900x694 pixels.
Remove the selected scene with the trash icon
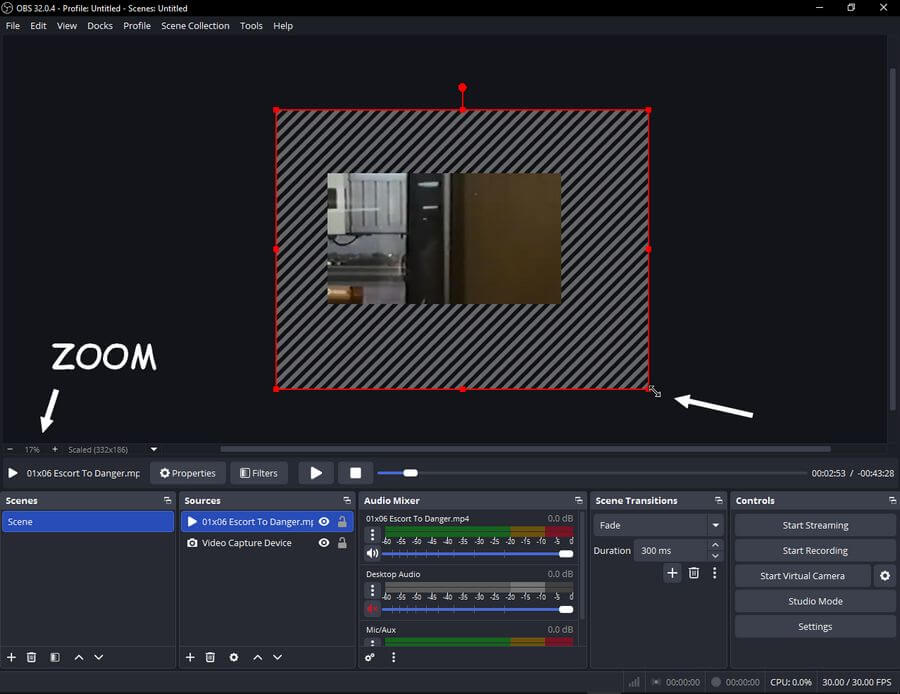click(32, 657)
